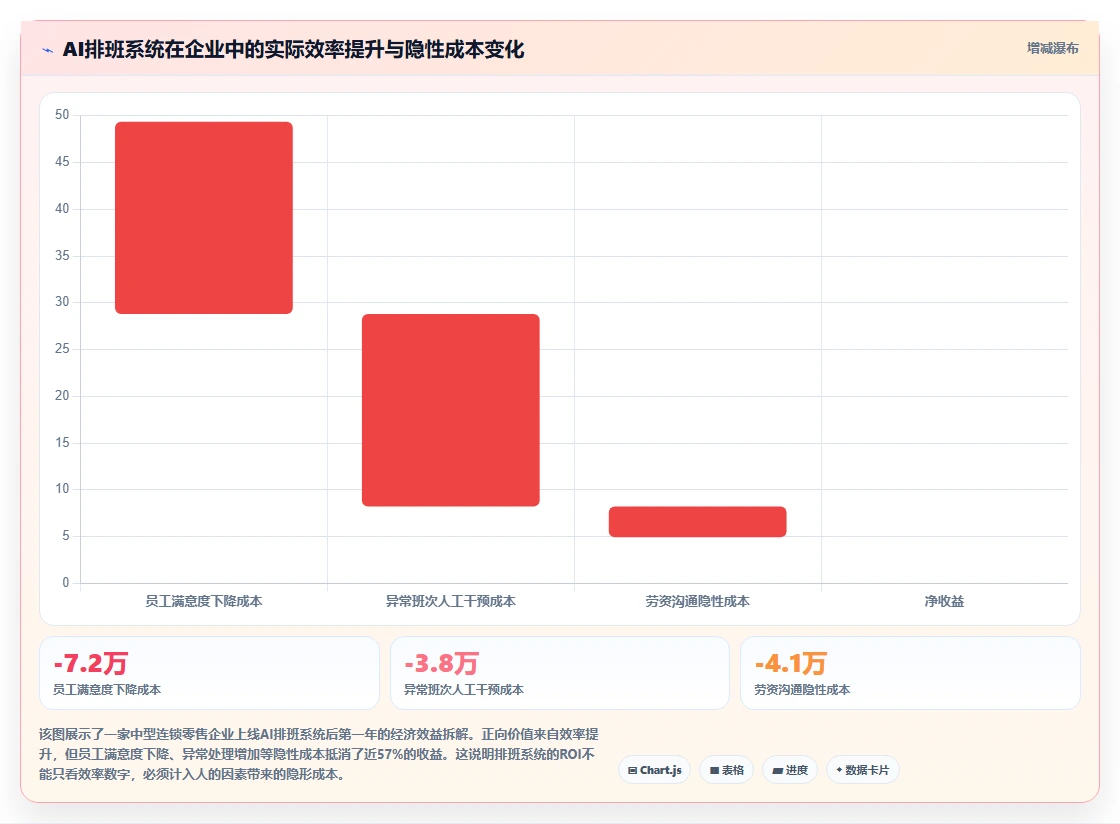Screen dimensions: 1120x824
Task: Click the y-axis value 0
Action: coord(66,583)
